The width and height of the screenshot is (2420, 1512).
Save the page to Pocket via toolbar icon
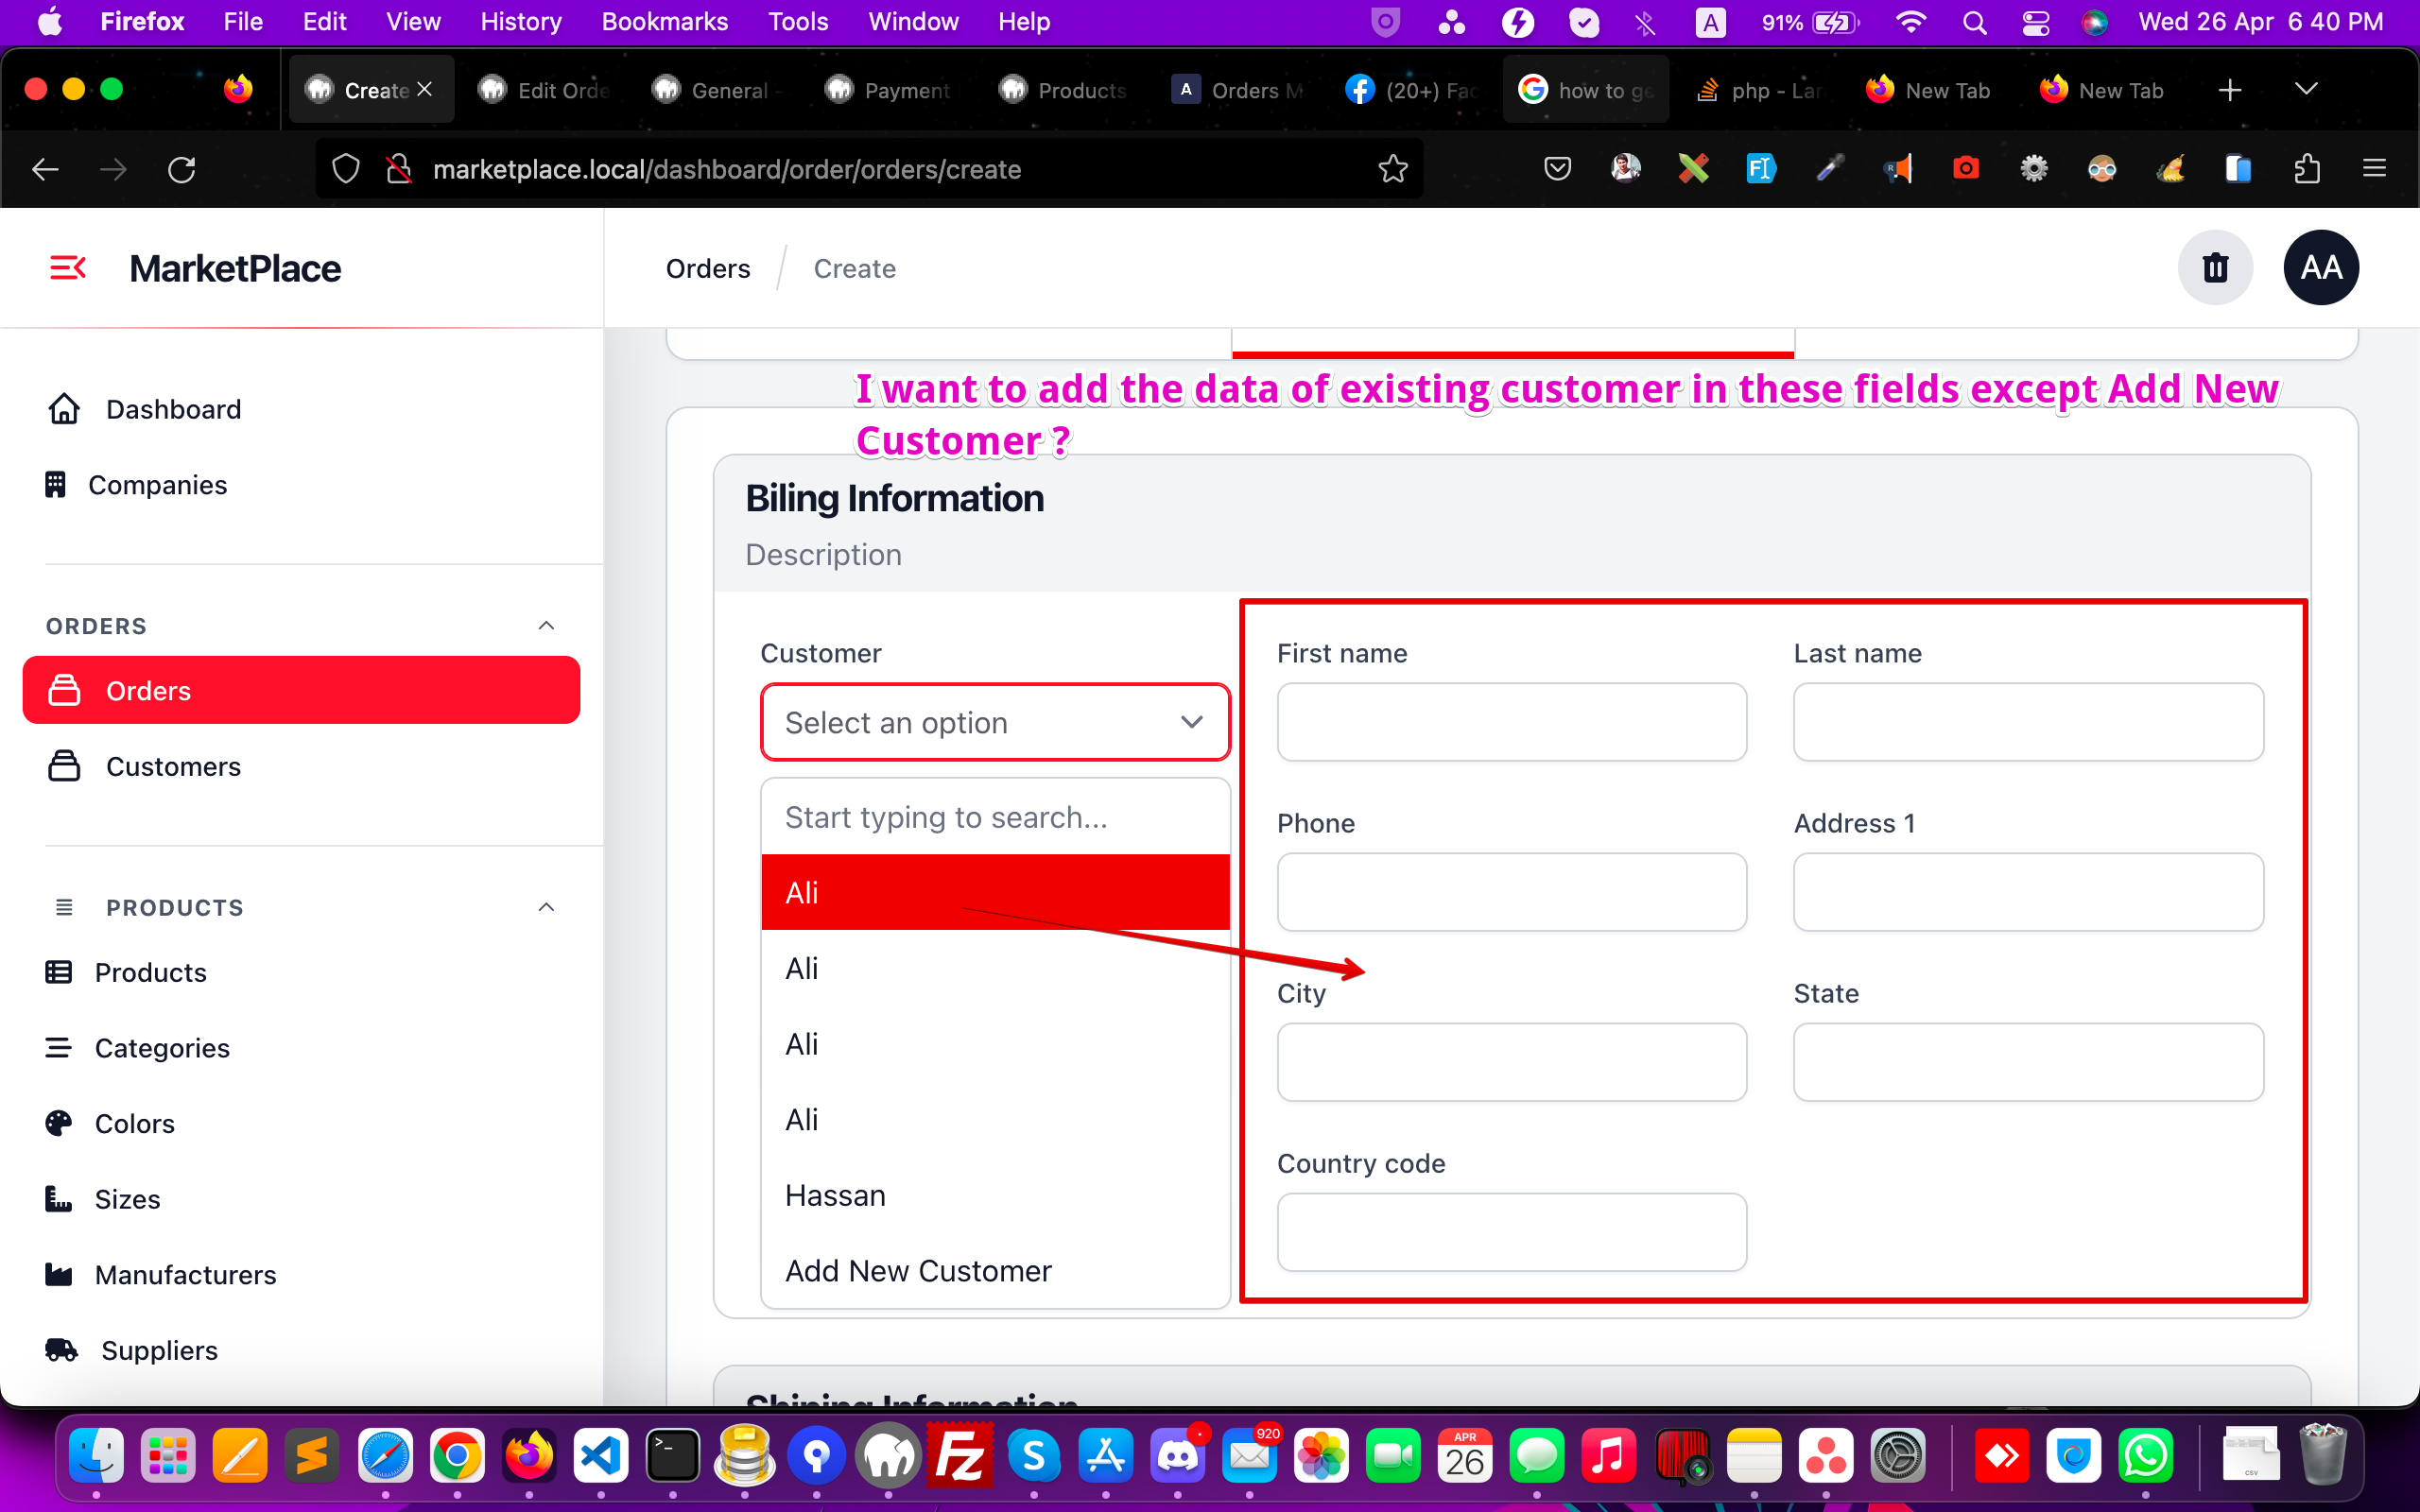1557,169
